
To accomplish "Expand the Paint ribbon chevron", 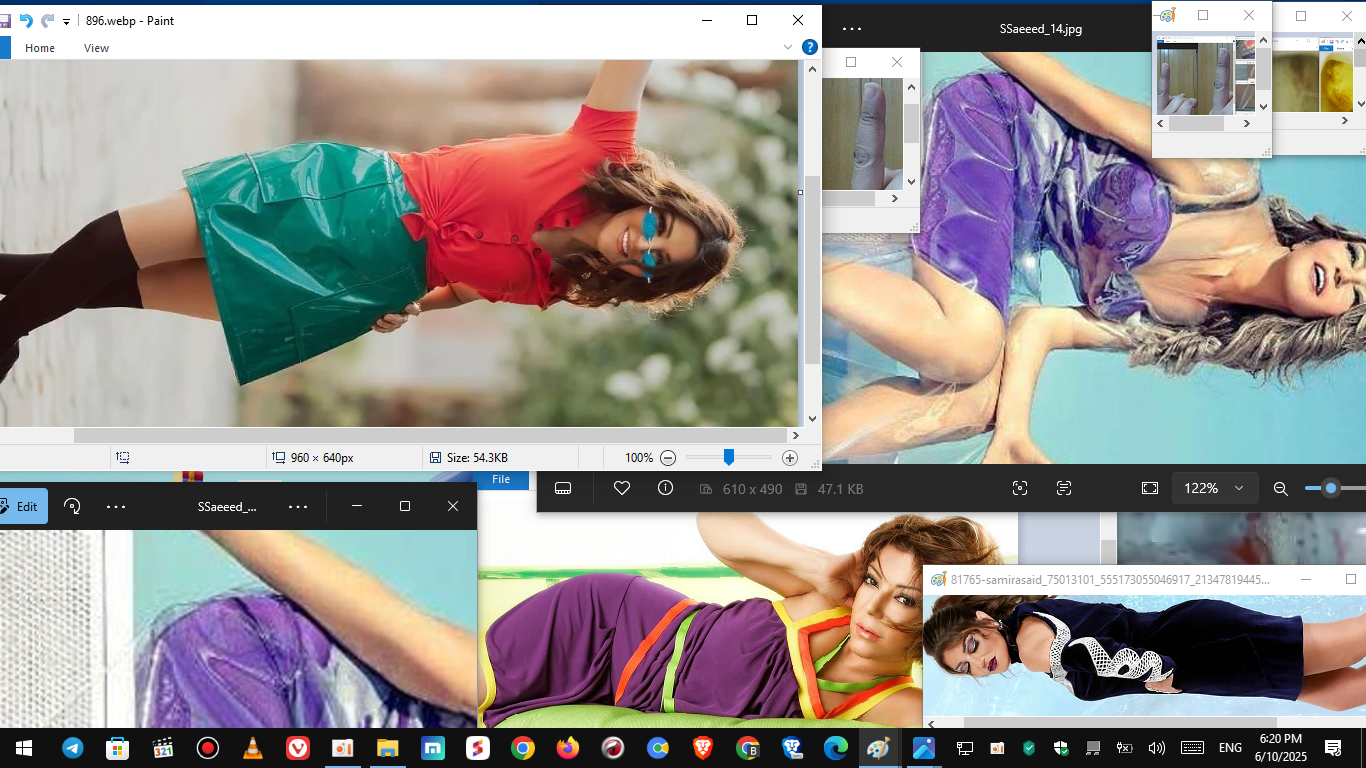I will [788, 47].
